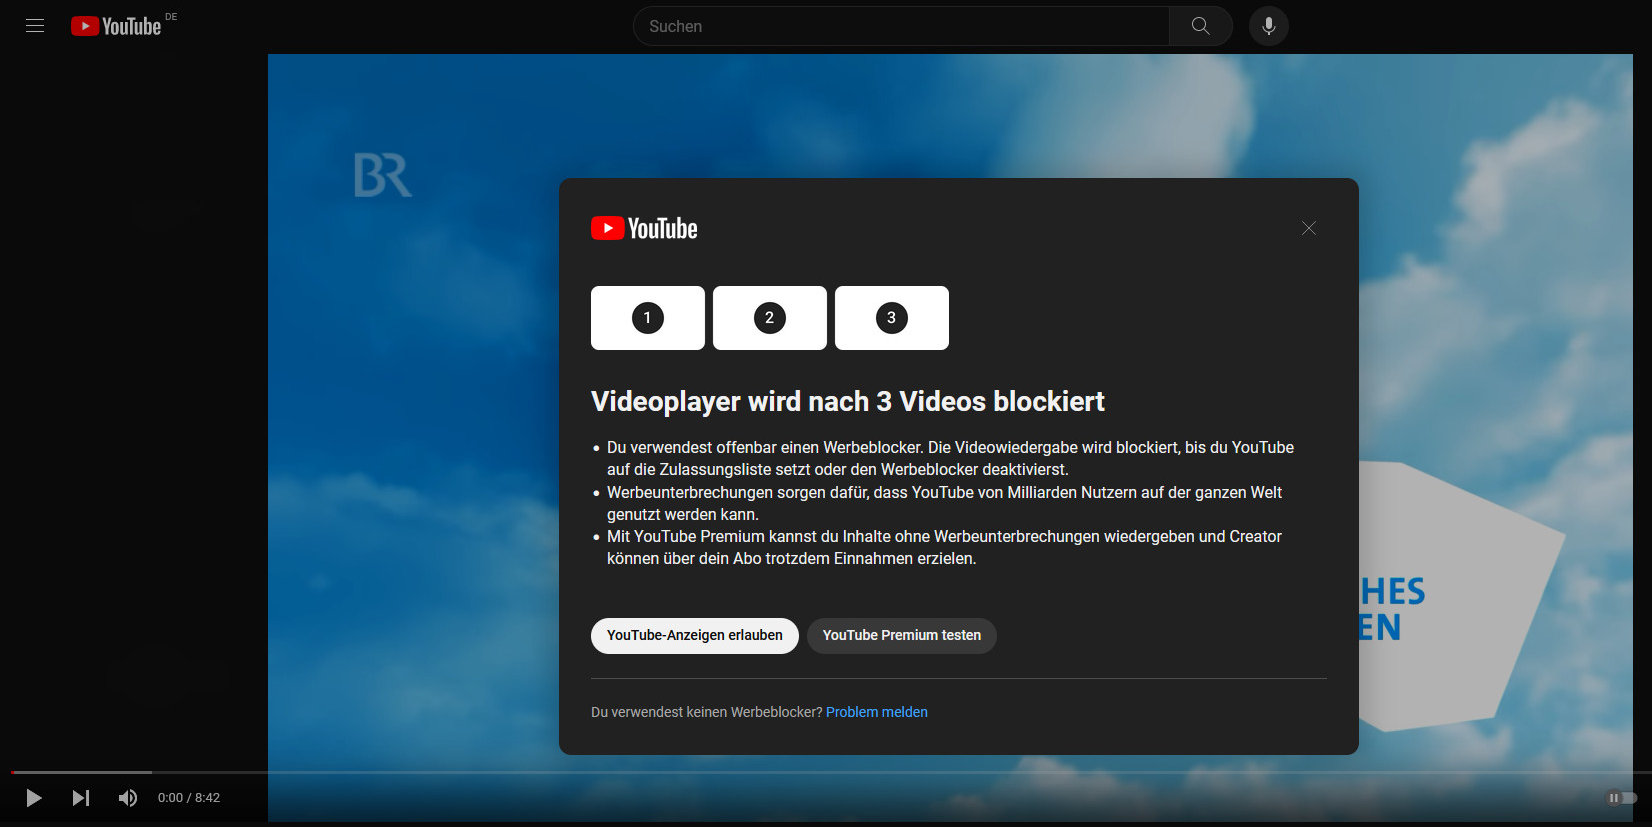Viewport: 1652px width, 827px height.
Task: Focus the Suchen search field
Action: (x=901, y=26)
